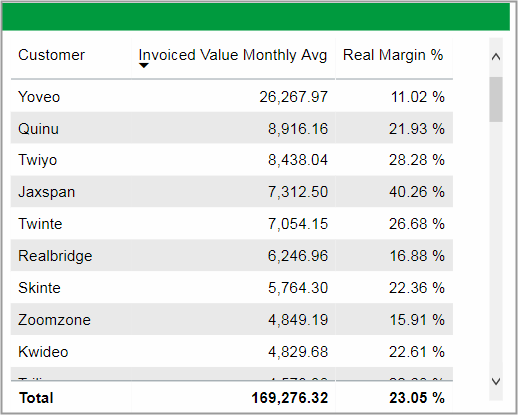Sort by Invoiced Value Monthly Avg header

pos(233,55)
